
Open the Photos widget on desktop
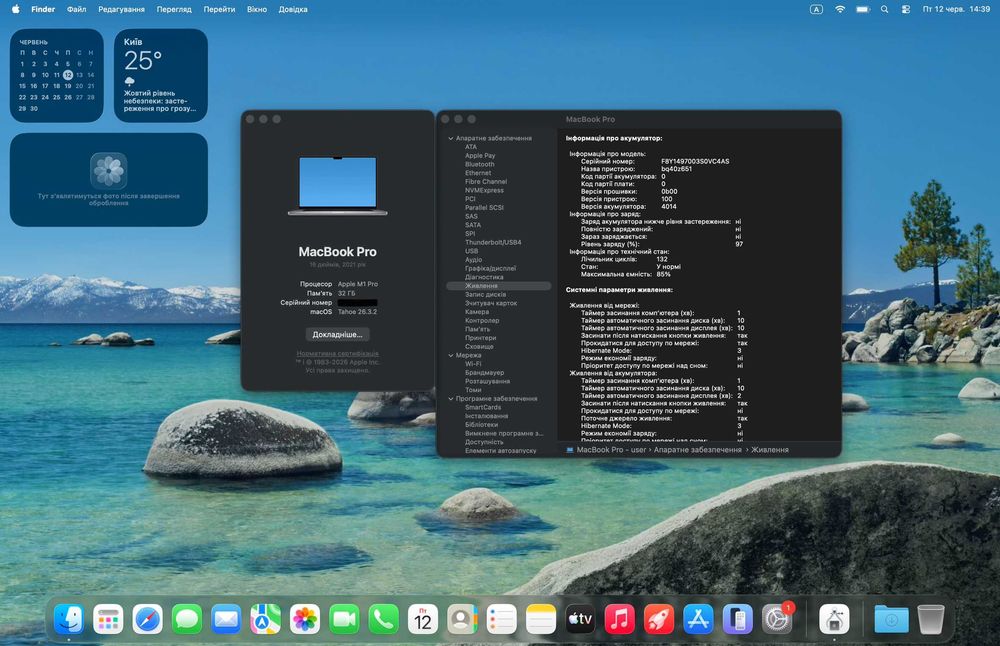coord(108,180)
